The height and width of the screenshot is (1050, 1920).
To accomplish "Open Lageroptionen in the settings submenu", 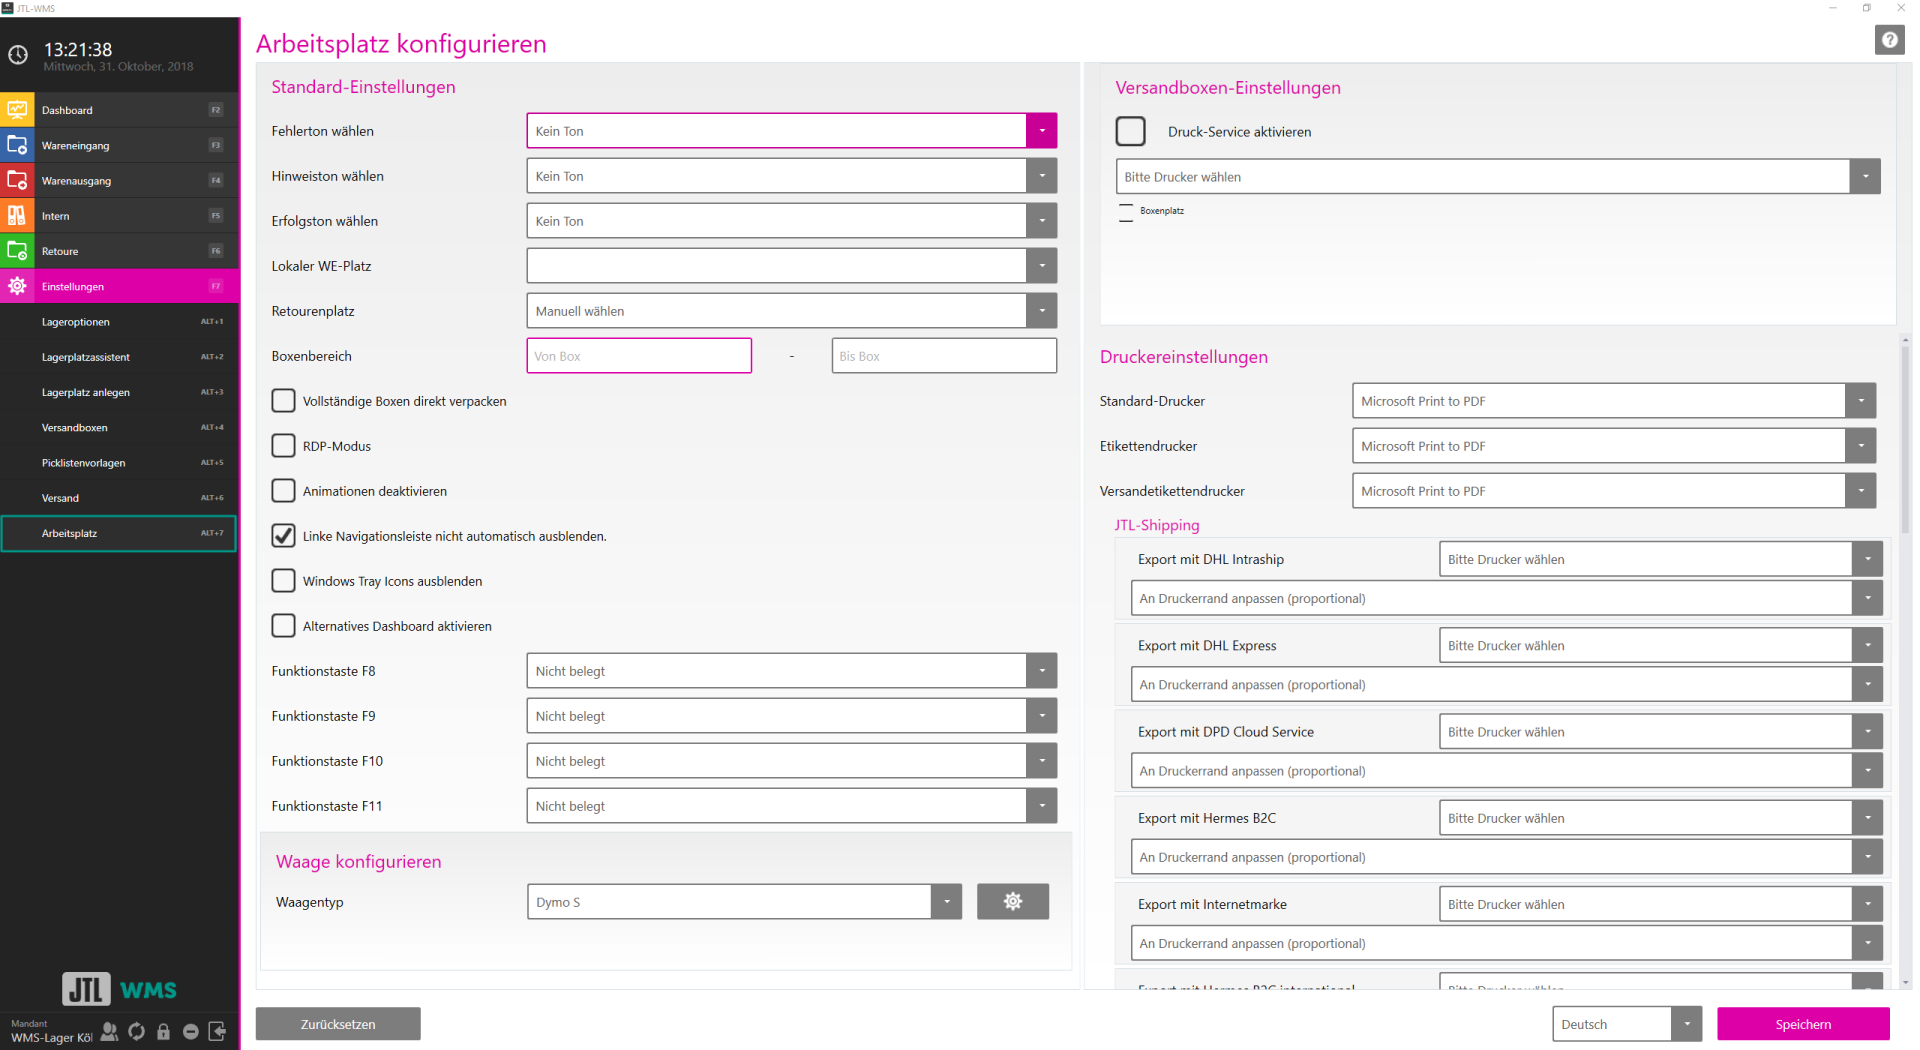I will [x=76, y=322].
